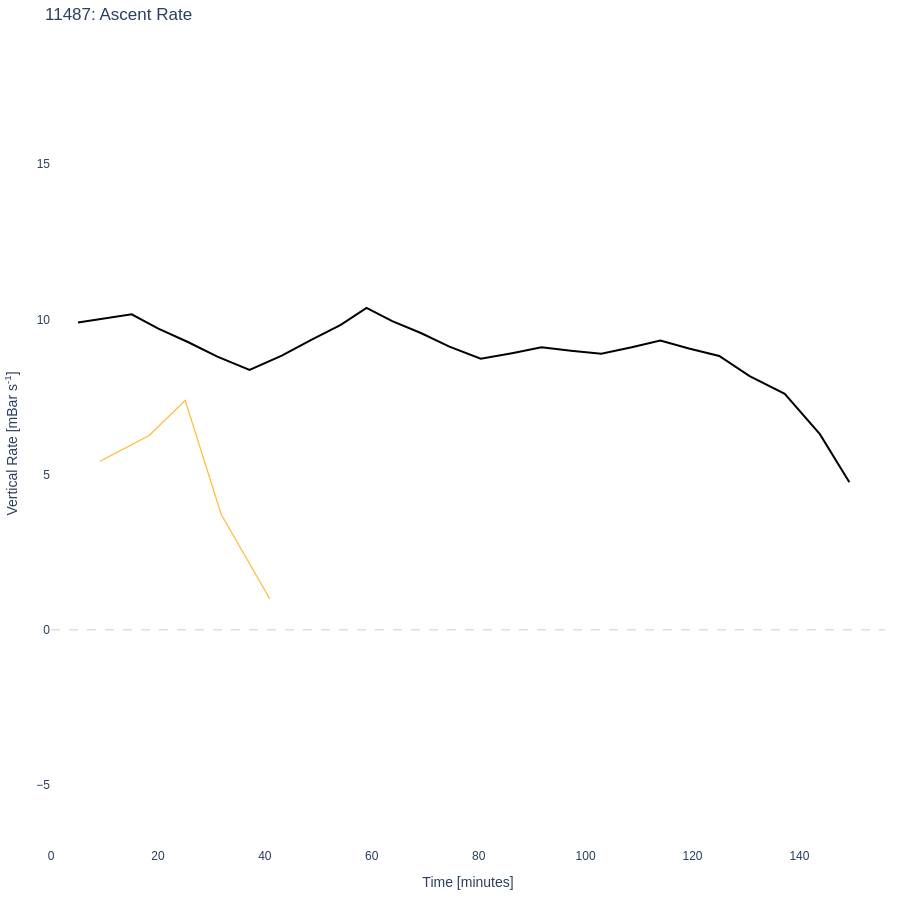Click the dashed zero reference line
900x900 pixels.
pos(500,630)
